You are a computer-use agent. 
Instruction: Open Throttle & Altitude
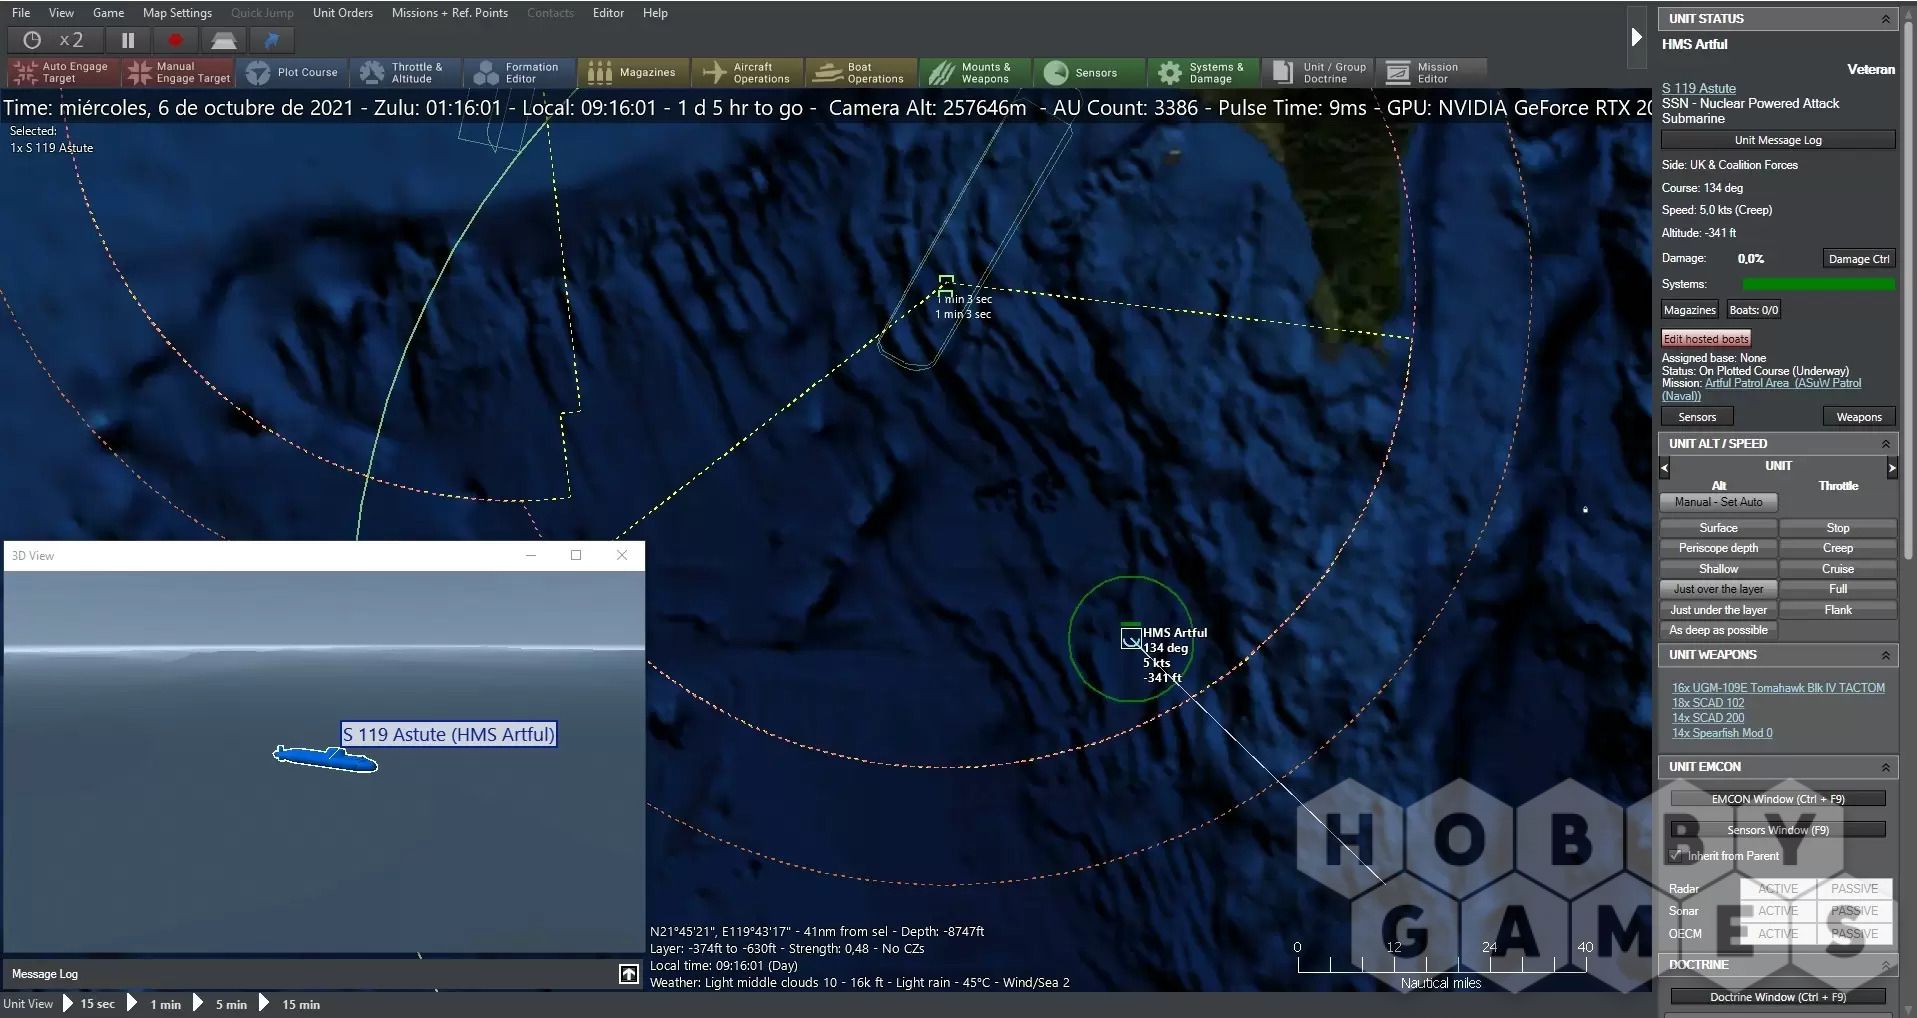[405, 72]
